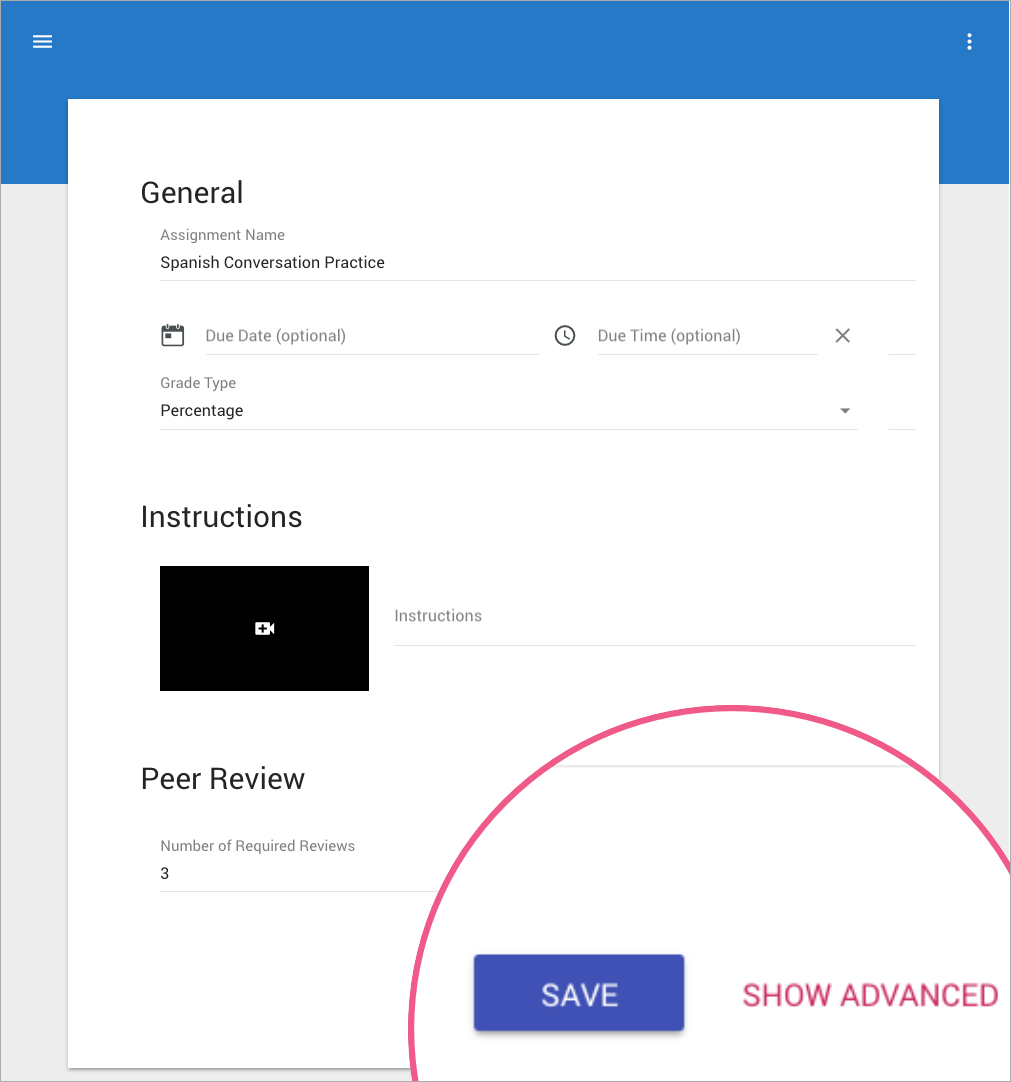Open the hamburger navigation menu
Image resolution: width=1011 pixels, height=1082 pixels.
[x=42, y=42]
